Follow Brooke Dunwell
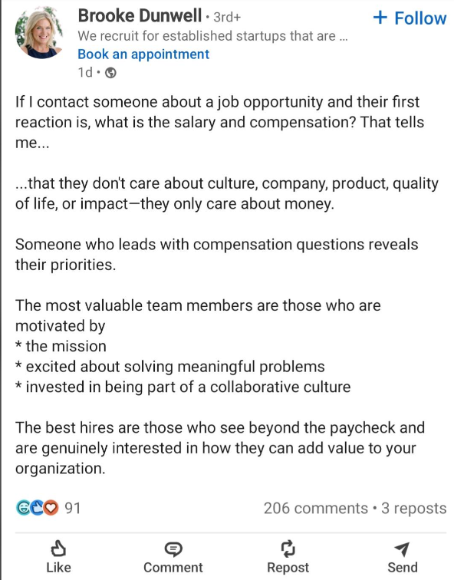Screen dimensions: 454x580 coord(410,18)
